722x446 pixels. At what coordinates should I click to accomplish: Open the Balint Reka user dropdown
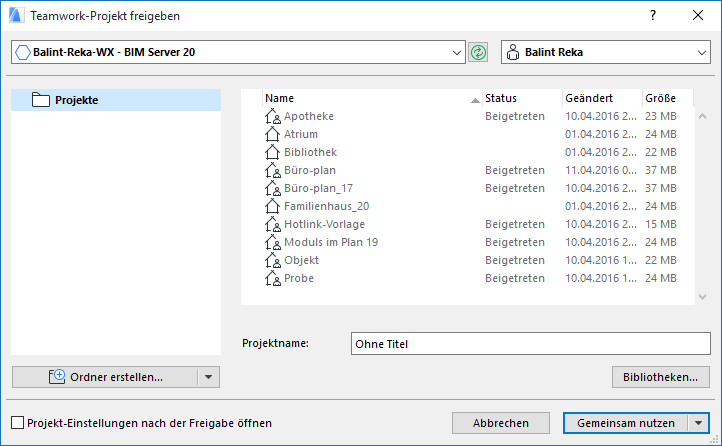click(701, 52)
